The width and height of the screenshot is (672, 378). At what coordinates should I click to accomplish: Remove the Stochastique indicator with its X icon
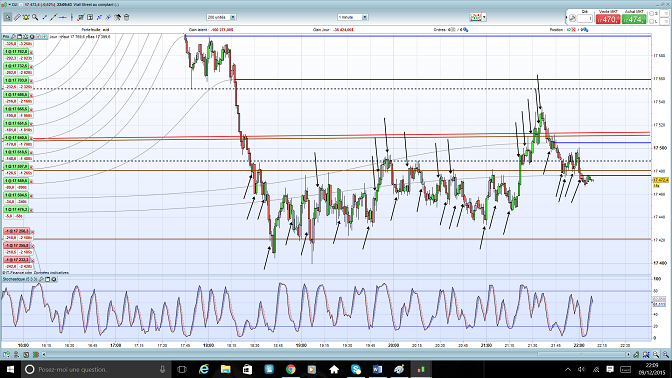[x=54, y=279]
